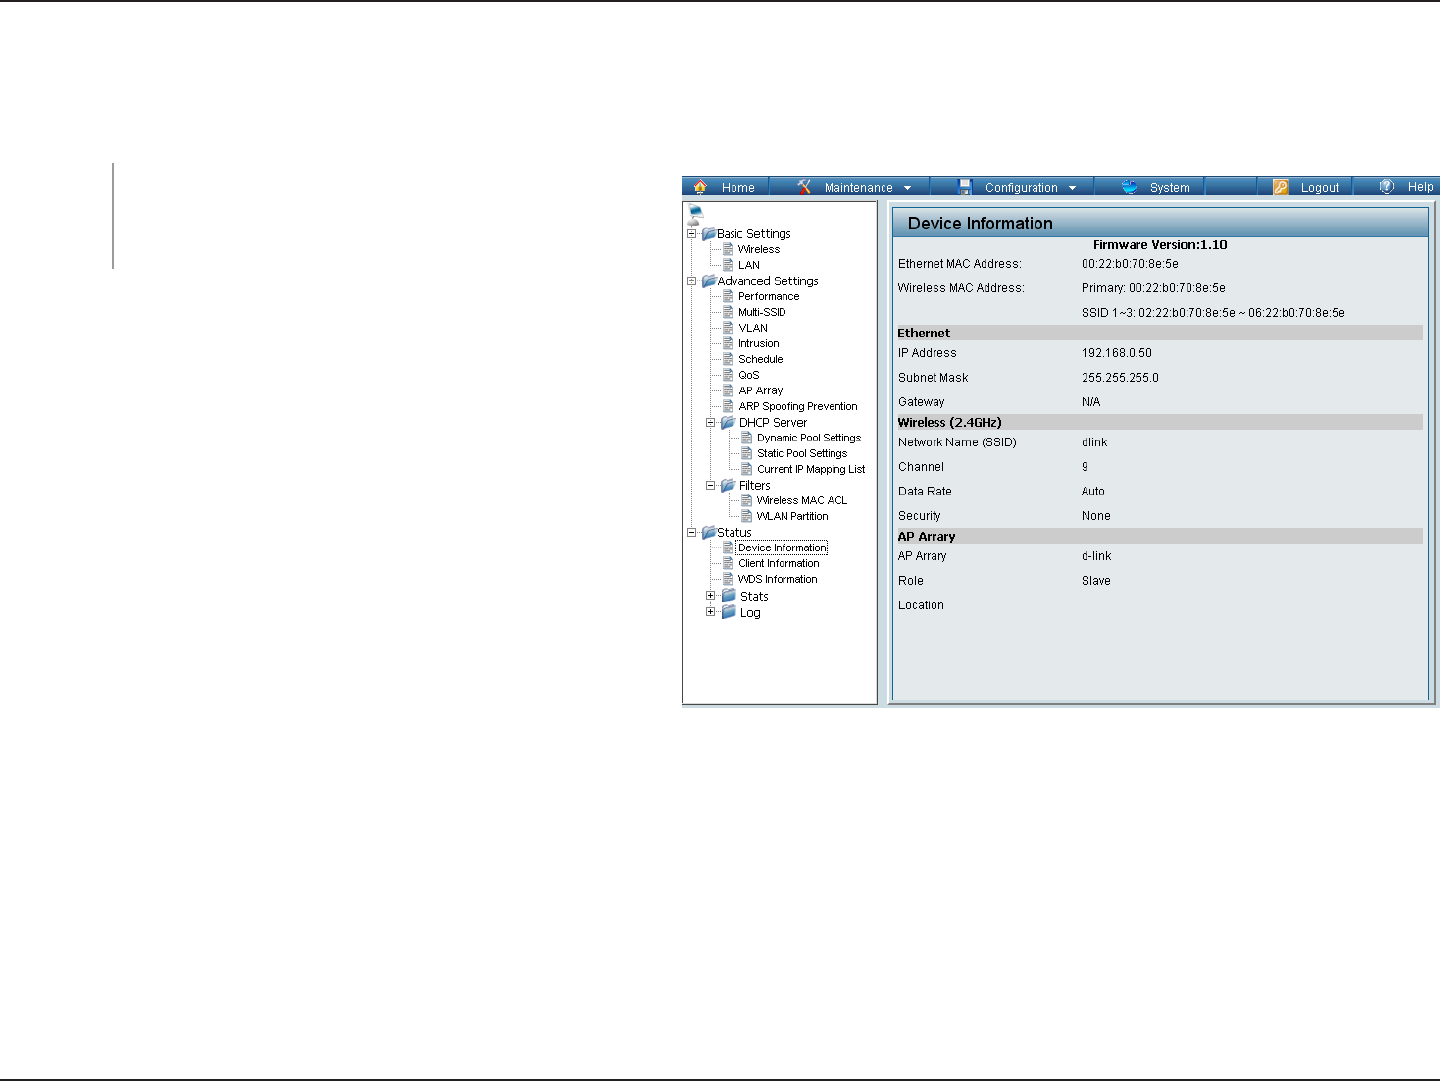
Task: Click the Logout key icon
Action: [1281, 187]
